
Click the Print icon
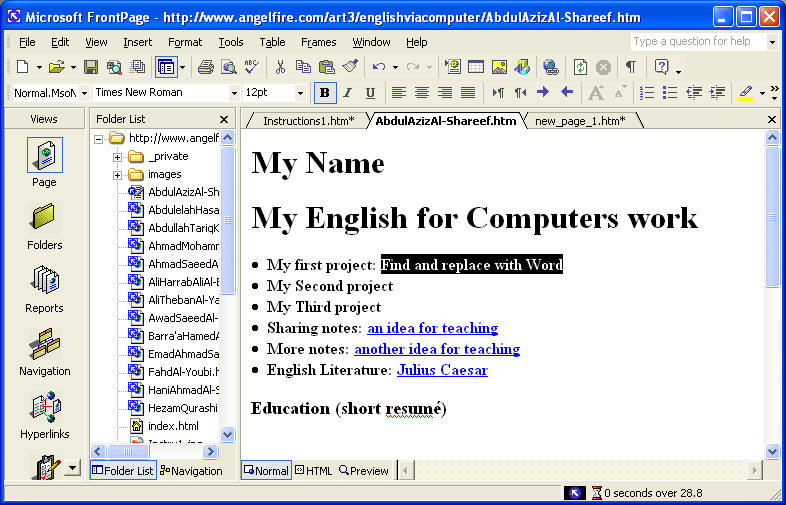click(206, 67)
